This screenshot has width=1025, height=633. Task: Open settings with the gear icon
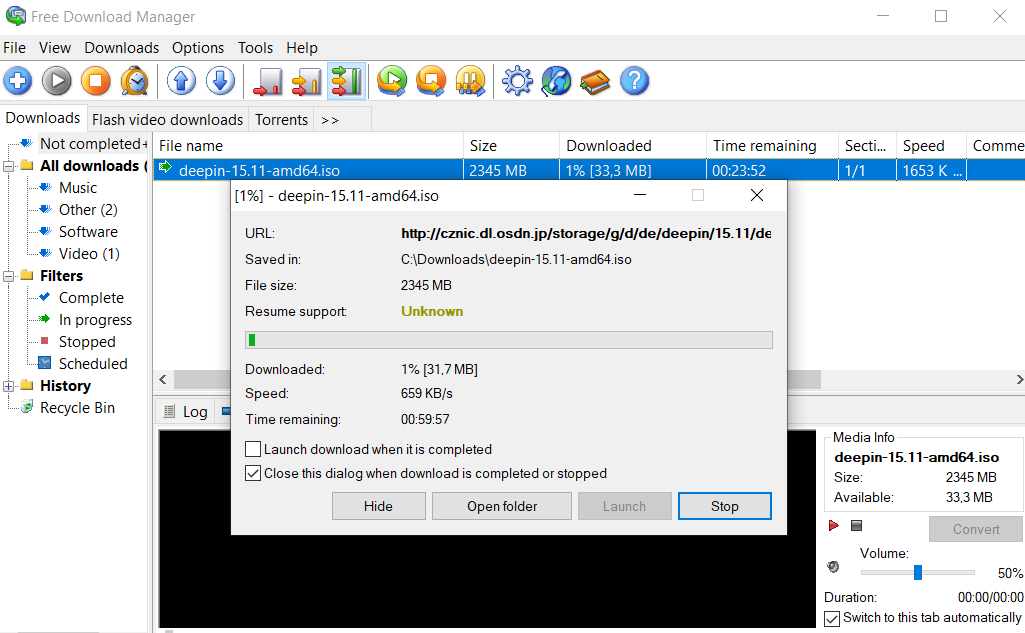click(x=517, y=81)
